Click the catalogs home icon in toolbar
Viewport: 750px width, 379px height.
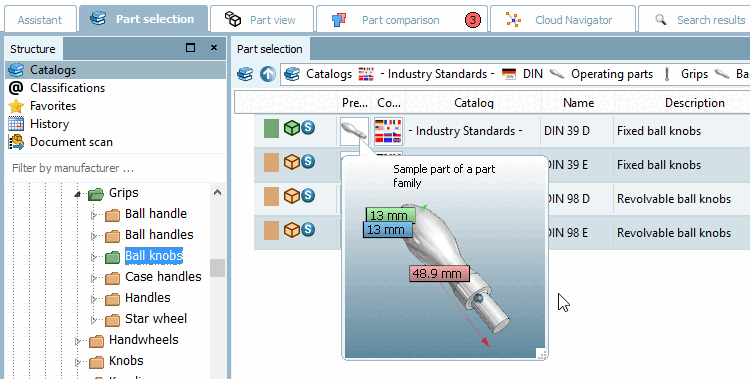(245, 74)
